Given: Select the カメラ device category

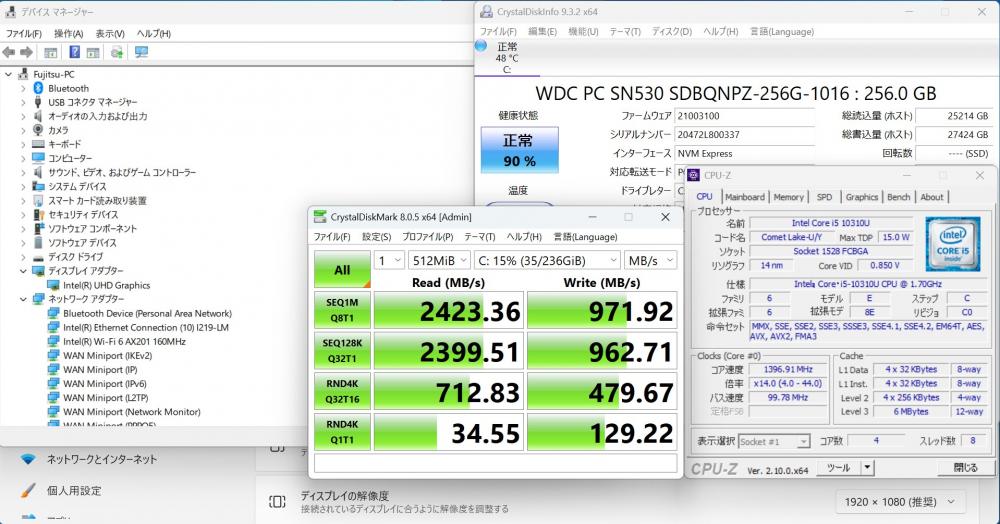Looking at the screenshot, I should point(58,130).
